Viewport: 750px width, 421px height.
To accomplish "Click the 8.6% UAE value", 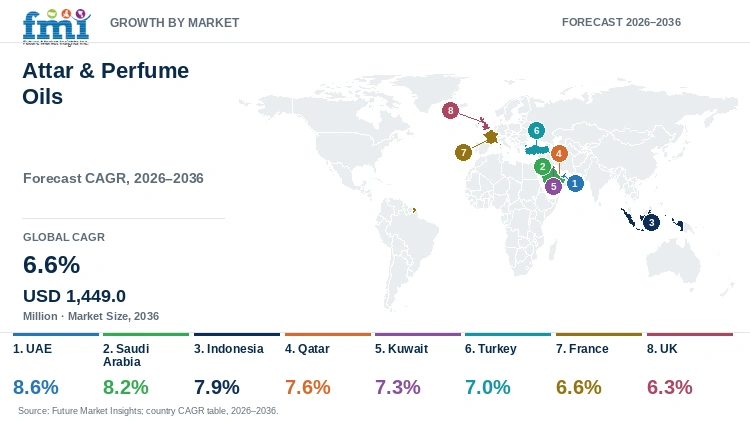I will [36, 387].
